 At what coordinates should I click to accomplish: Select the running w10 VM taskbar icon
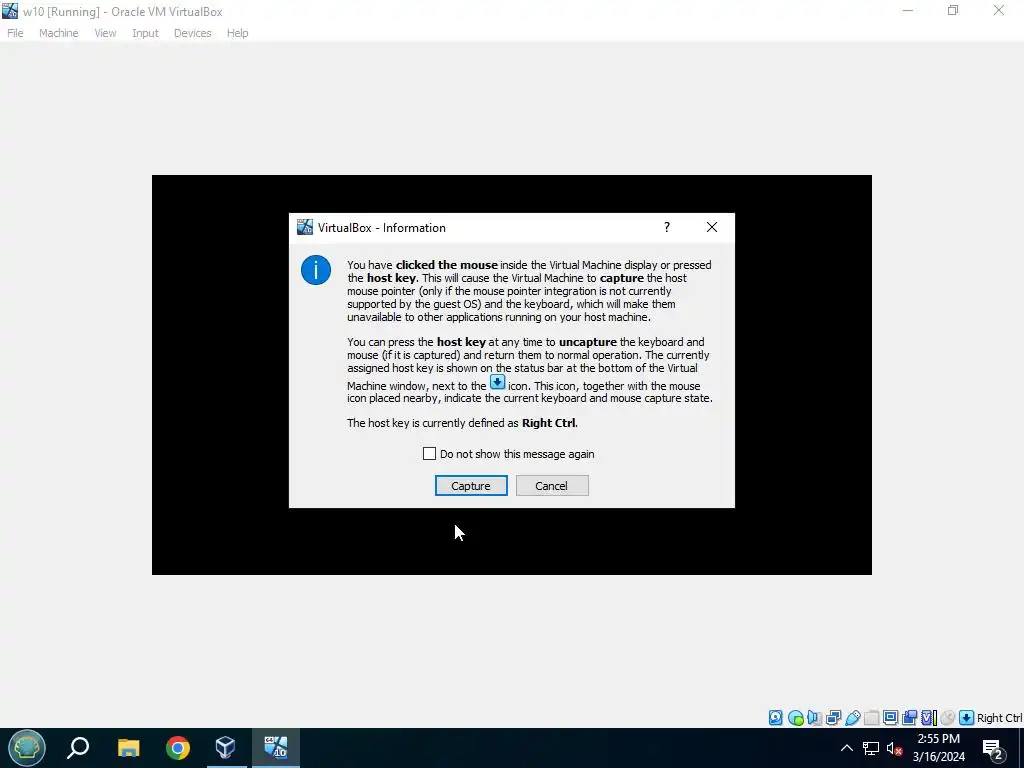tap(276, 748)
